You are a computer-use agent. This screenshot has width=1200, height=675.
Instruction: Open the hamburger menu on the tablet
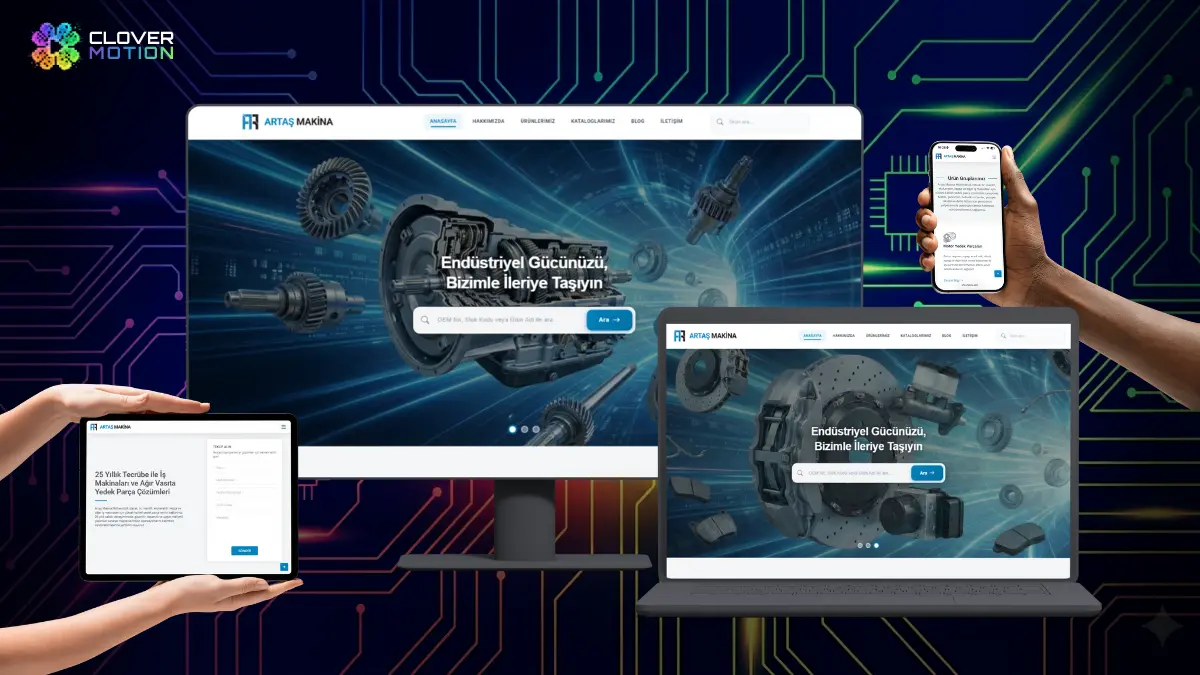point(283,427)
